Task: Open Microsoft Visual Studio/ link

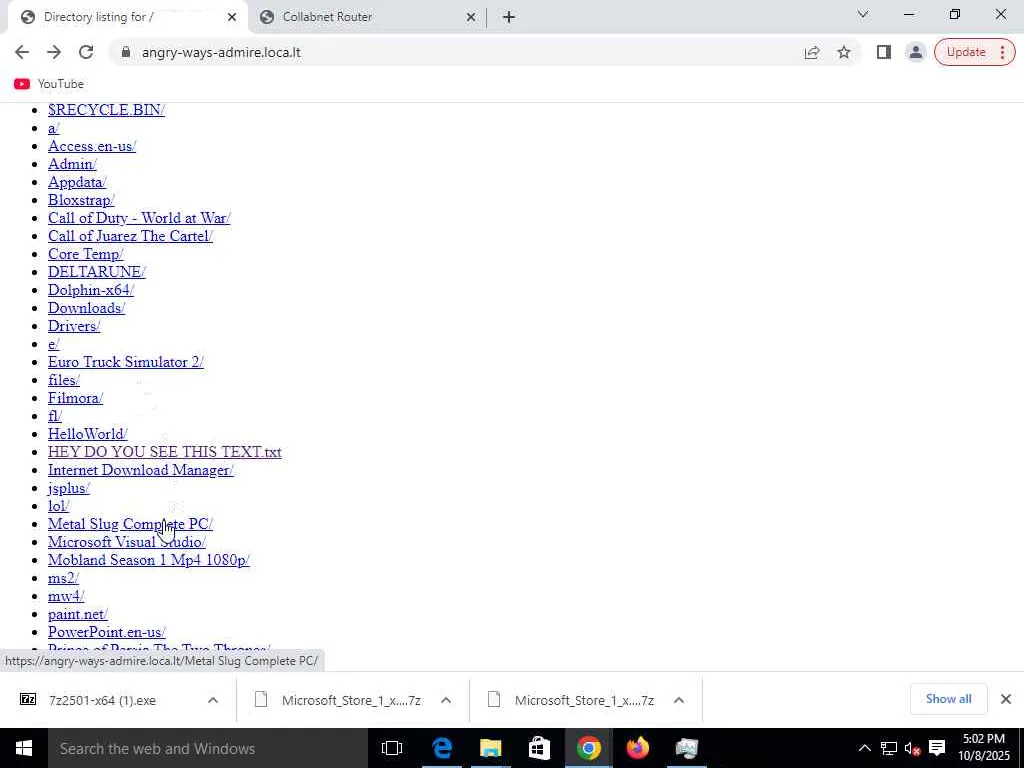Action: 127,541
